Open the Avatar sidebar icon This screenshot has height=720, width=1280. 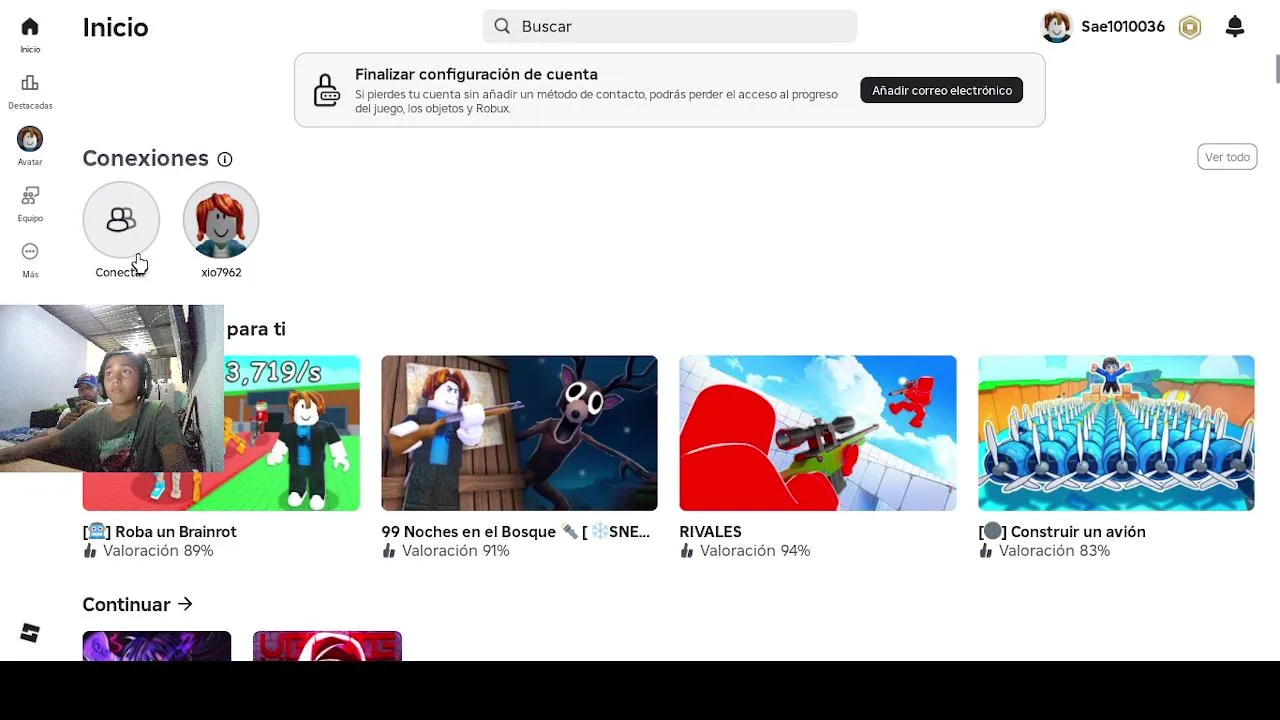pos(30,139)
